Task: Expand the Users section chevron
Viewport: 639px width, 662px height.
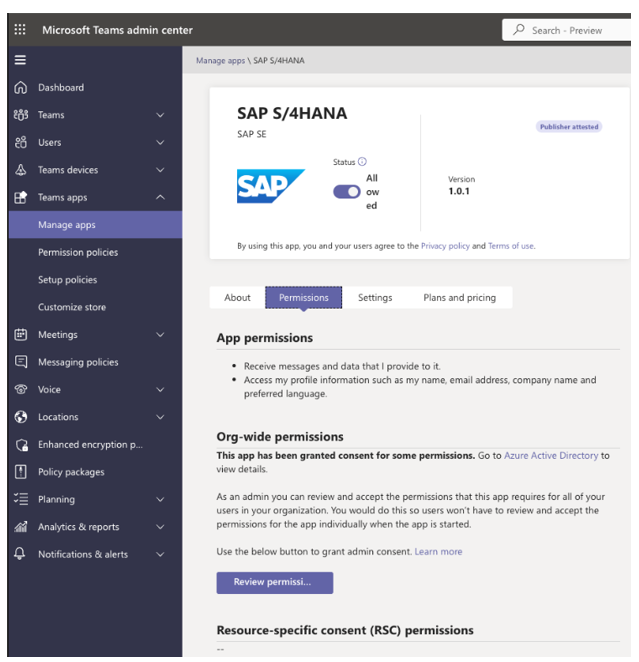Action: coord(160,143)
